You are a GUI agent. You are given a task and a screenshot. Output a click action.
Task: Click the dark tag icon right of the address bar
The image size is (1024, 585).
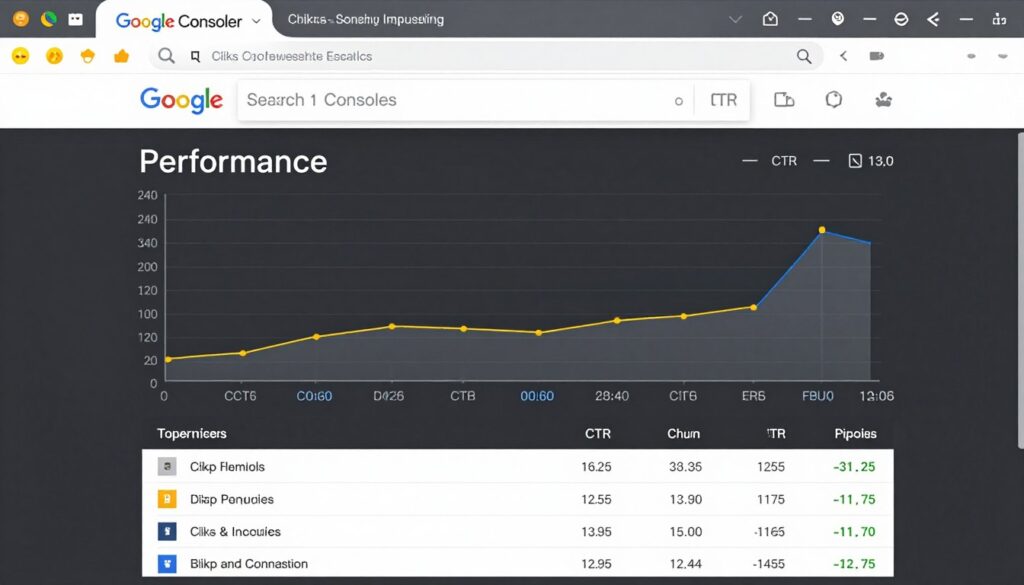click(x=876, y=56)
